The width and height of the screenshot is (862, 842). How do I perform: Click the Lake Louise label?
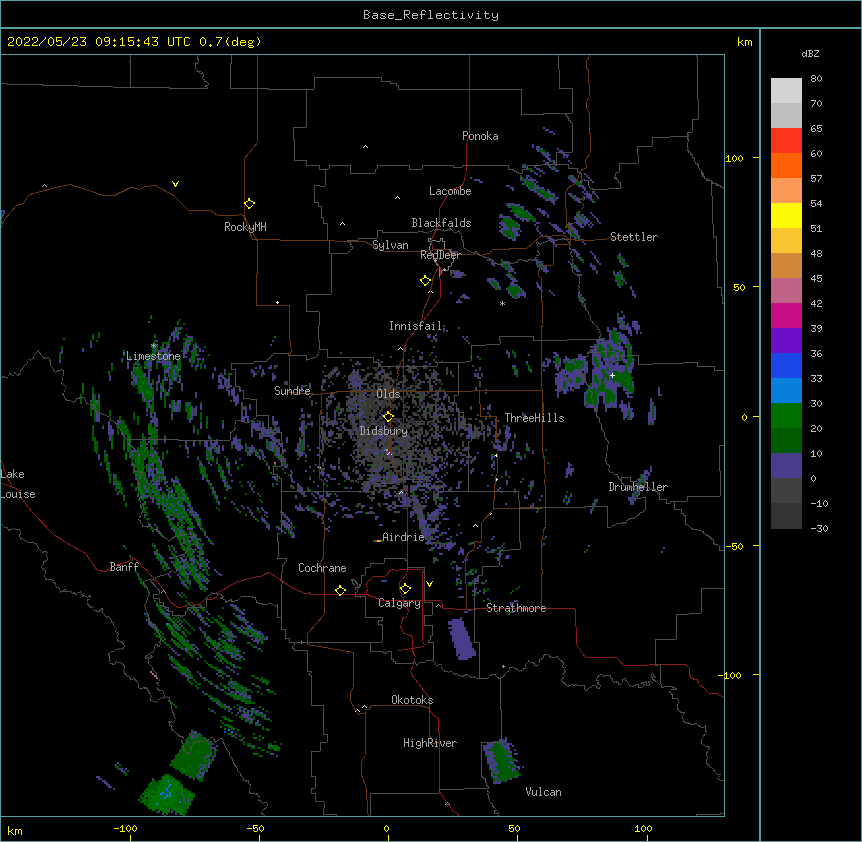point(18,484)
